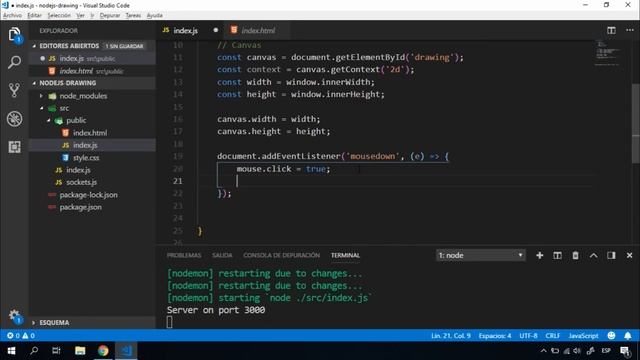Image resolution: width=640 pixels, height=360 pixels.
Task: Move the panel to the side
Action: tap(611, 255)
